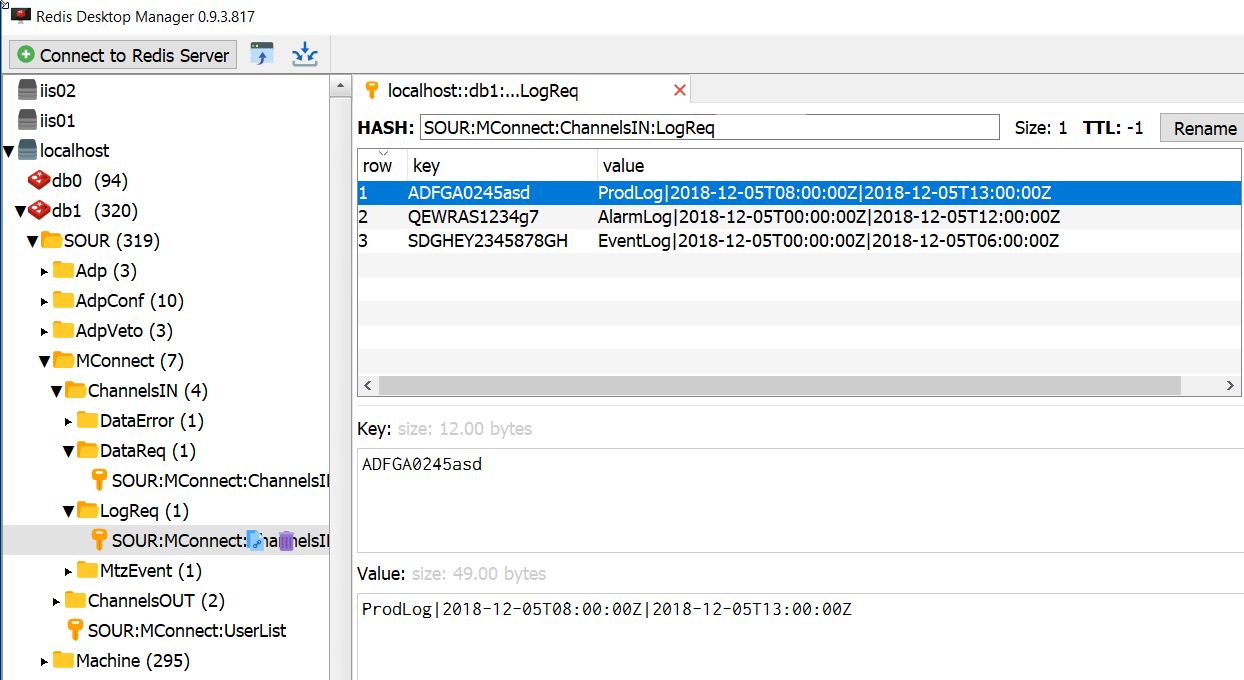Click the Adp folder icon
1244x680 pixels.
tap(63, 270)
